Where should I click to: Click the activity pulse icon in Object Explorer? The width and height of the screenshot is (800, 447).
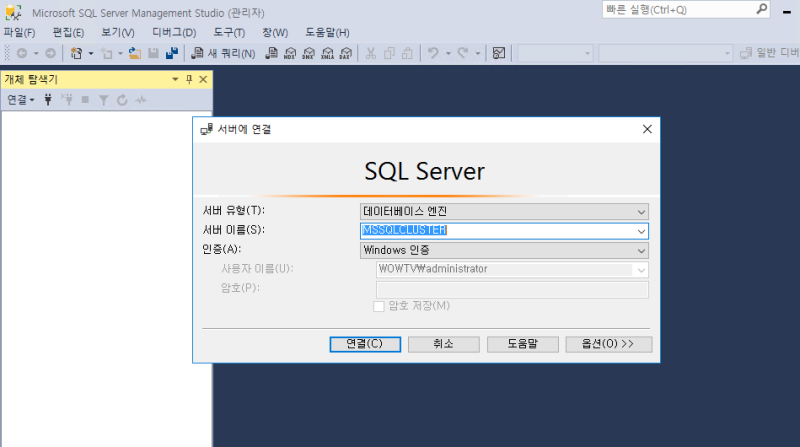(141, 100)
